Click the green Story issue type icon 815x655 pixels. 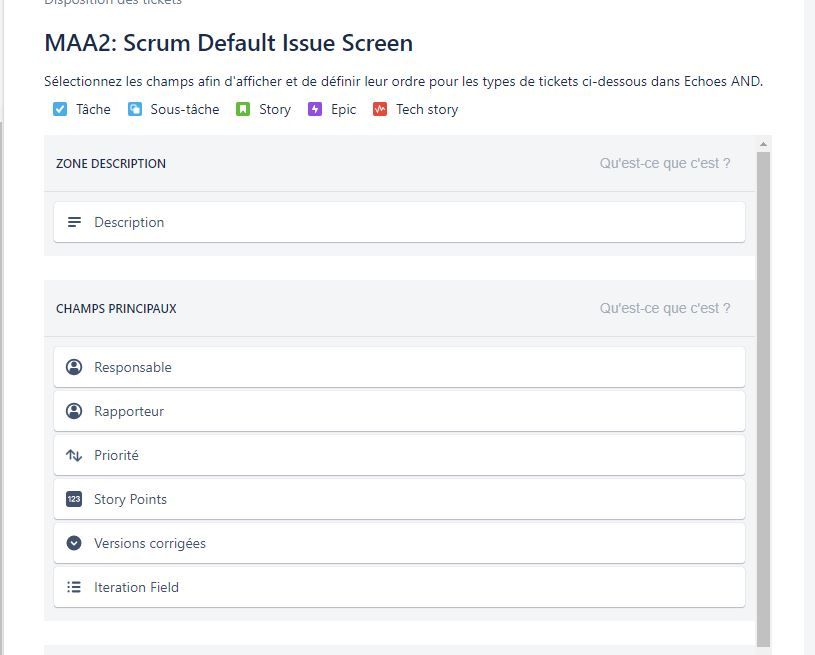pos(243,109)
